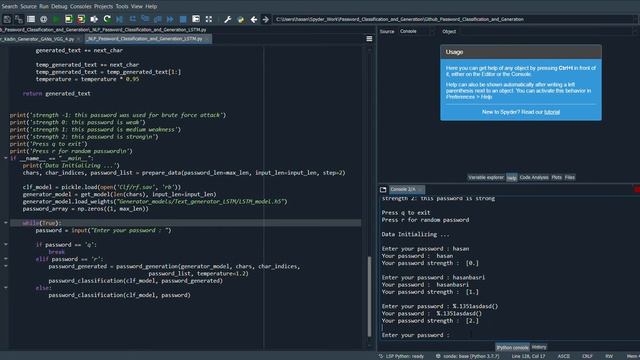Open the View menu
Viewport: 640px width, 360px height.
point(137,6)
